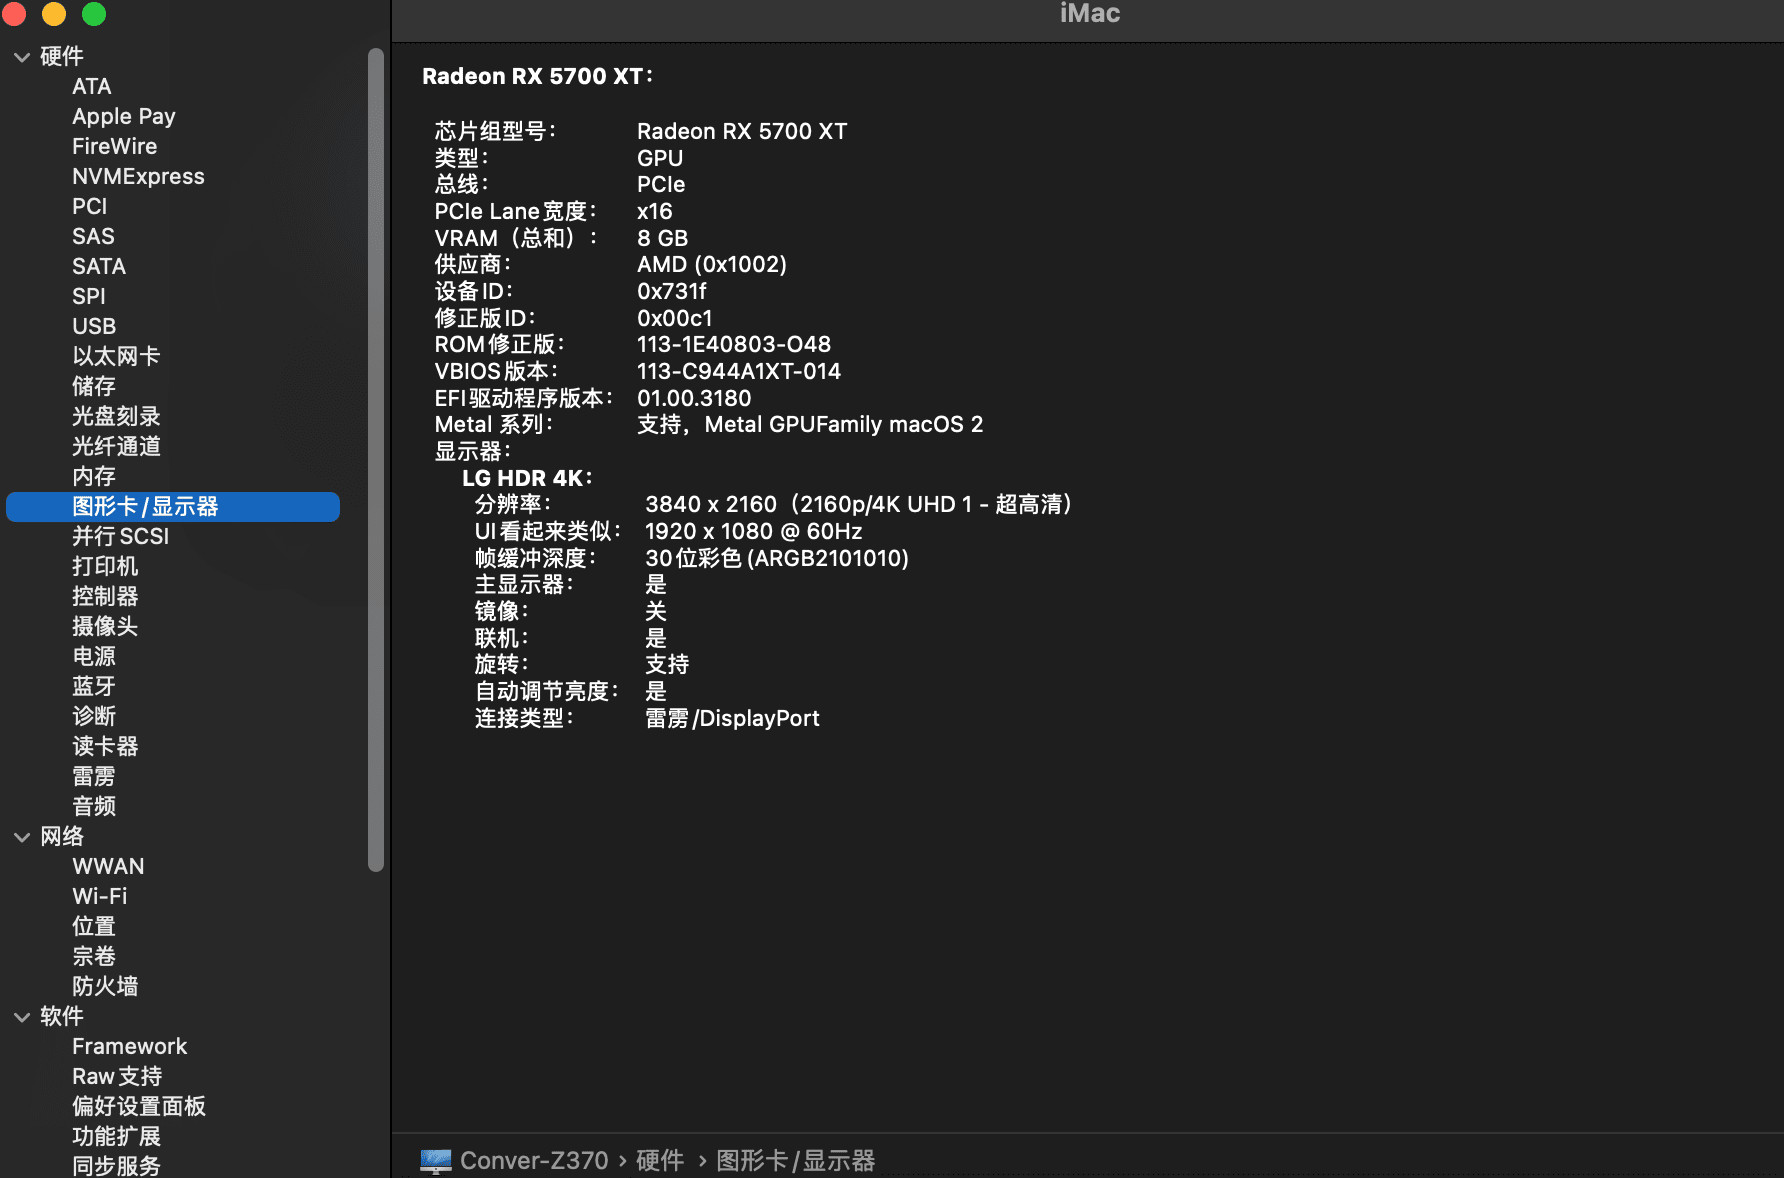The height and width of the screenshot is (1178, 1784).
Task: Select 防火墙 under 网络
Action: click(105, 987)
